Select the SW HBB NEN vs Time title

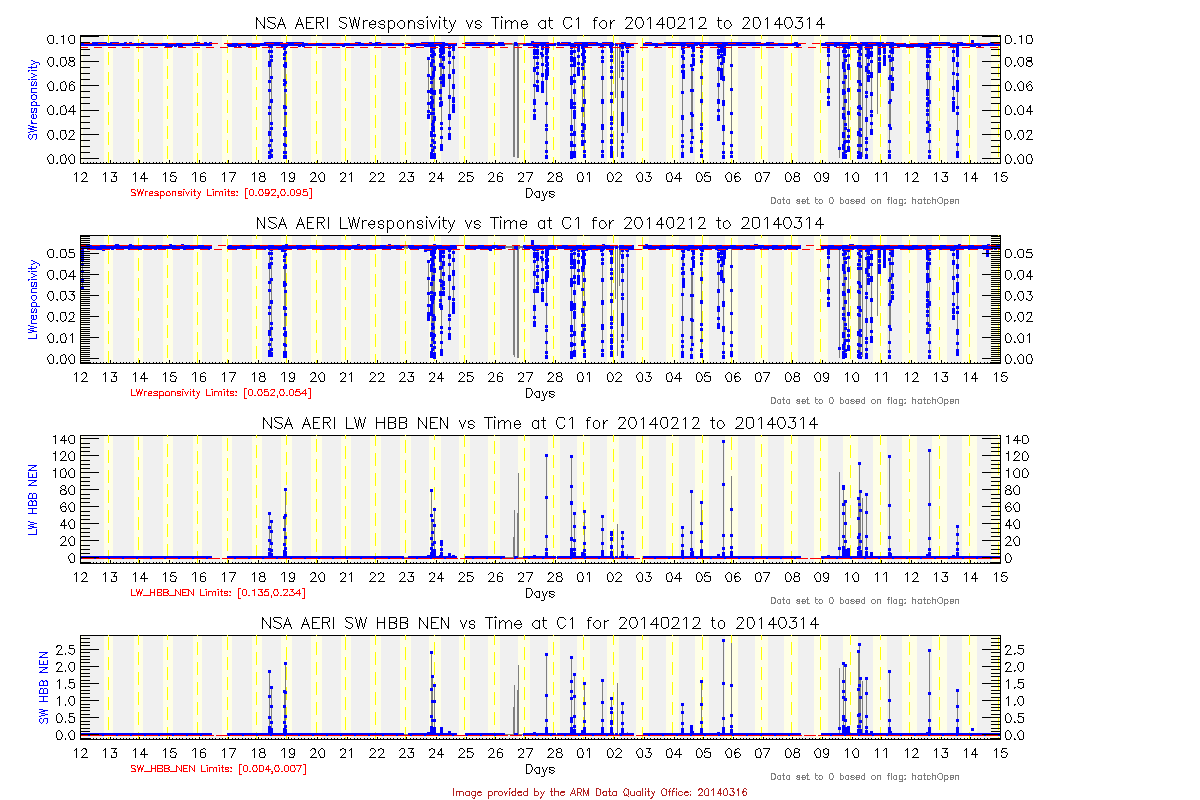(540, 623)
